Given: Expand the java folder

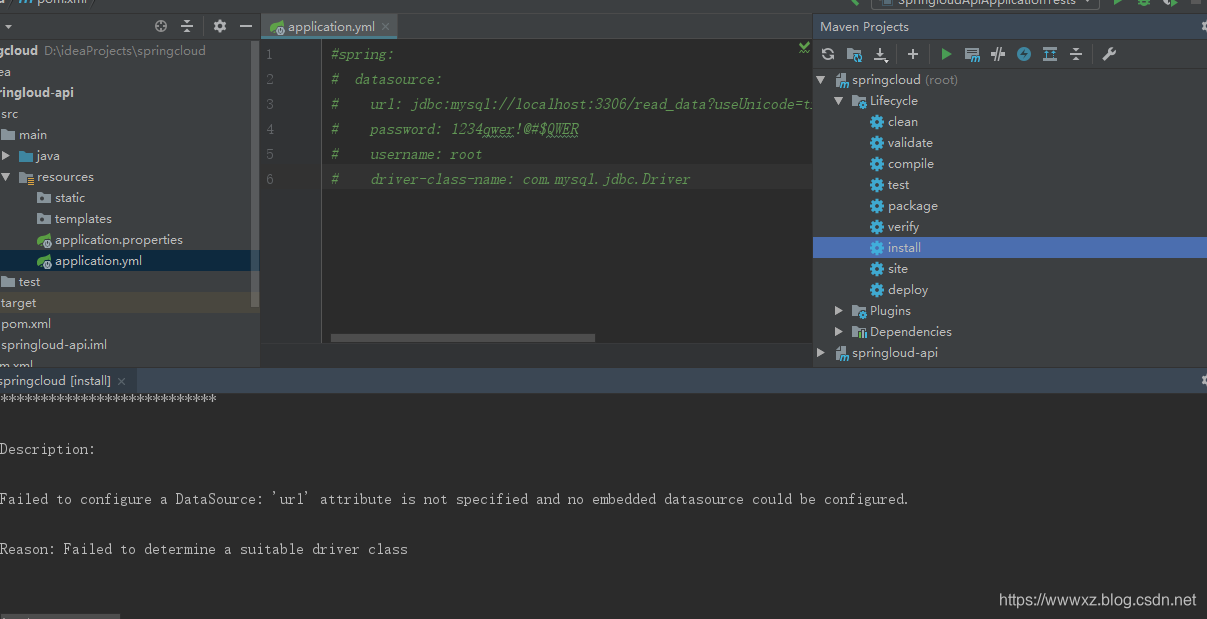Looking at the screenshot, I should 6,156.
